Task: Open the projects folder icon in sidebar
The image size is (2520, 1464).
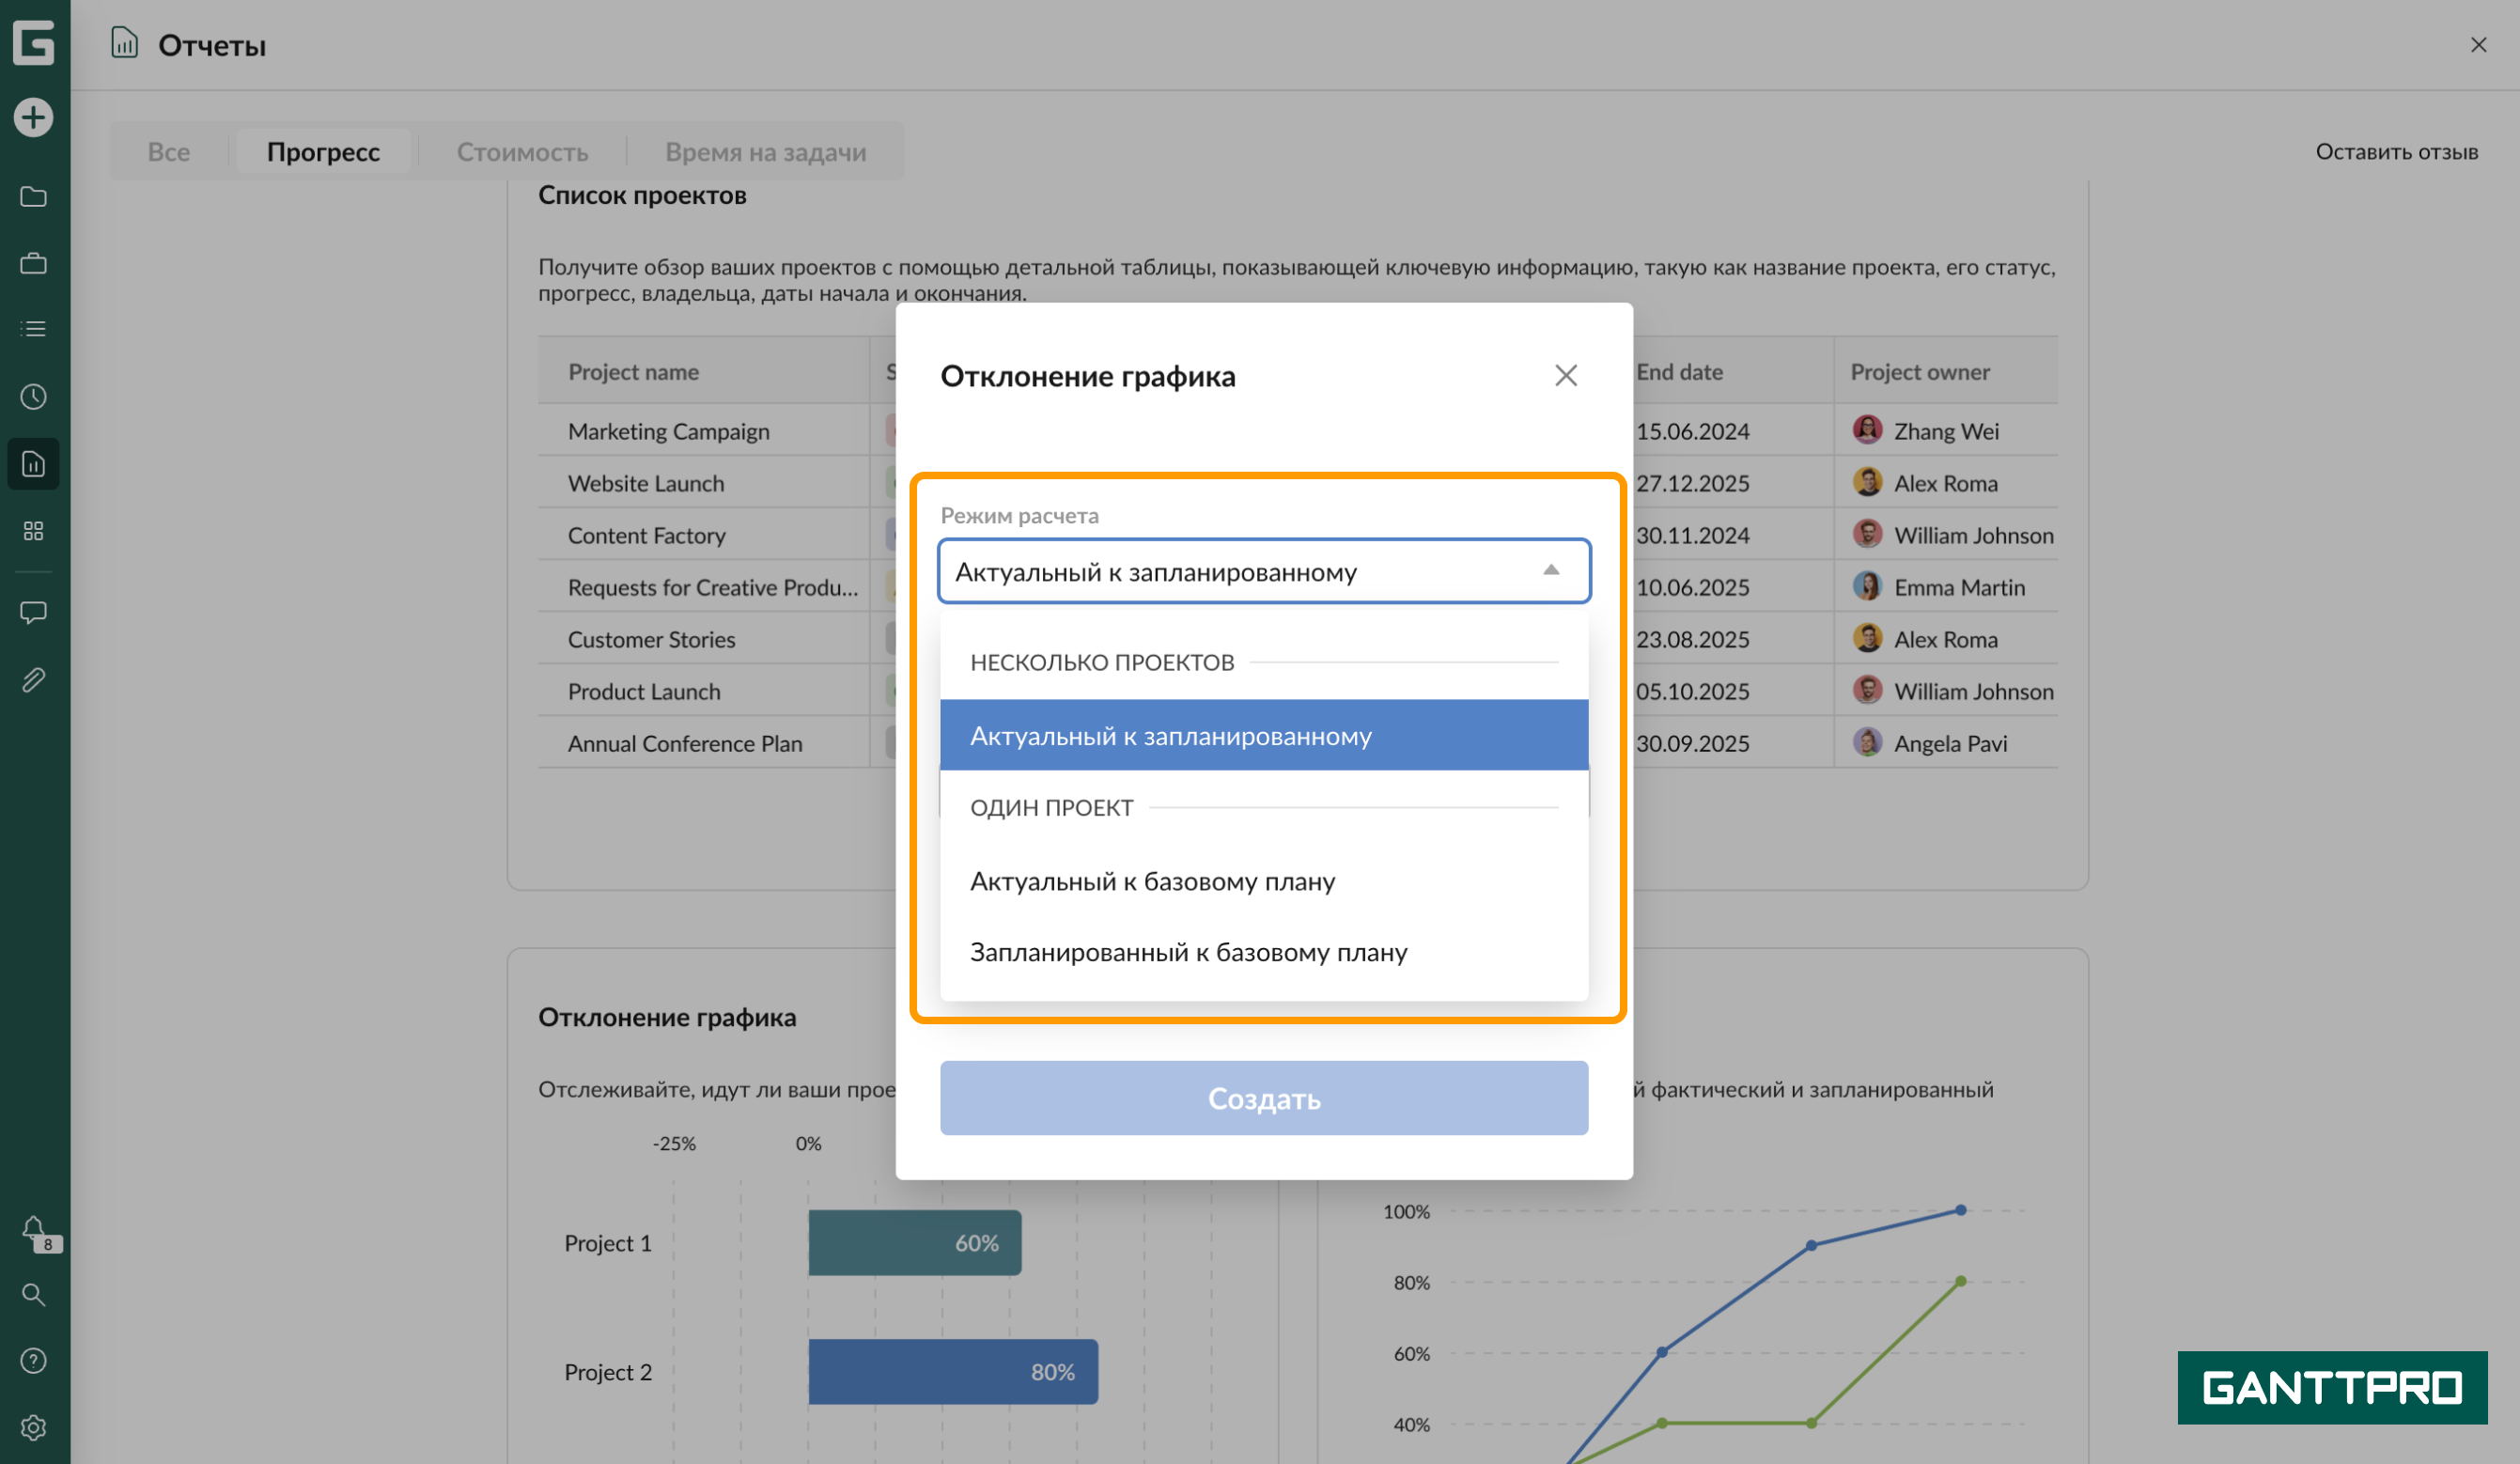Action: (34, 197)
